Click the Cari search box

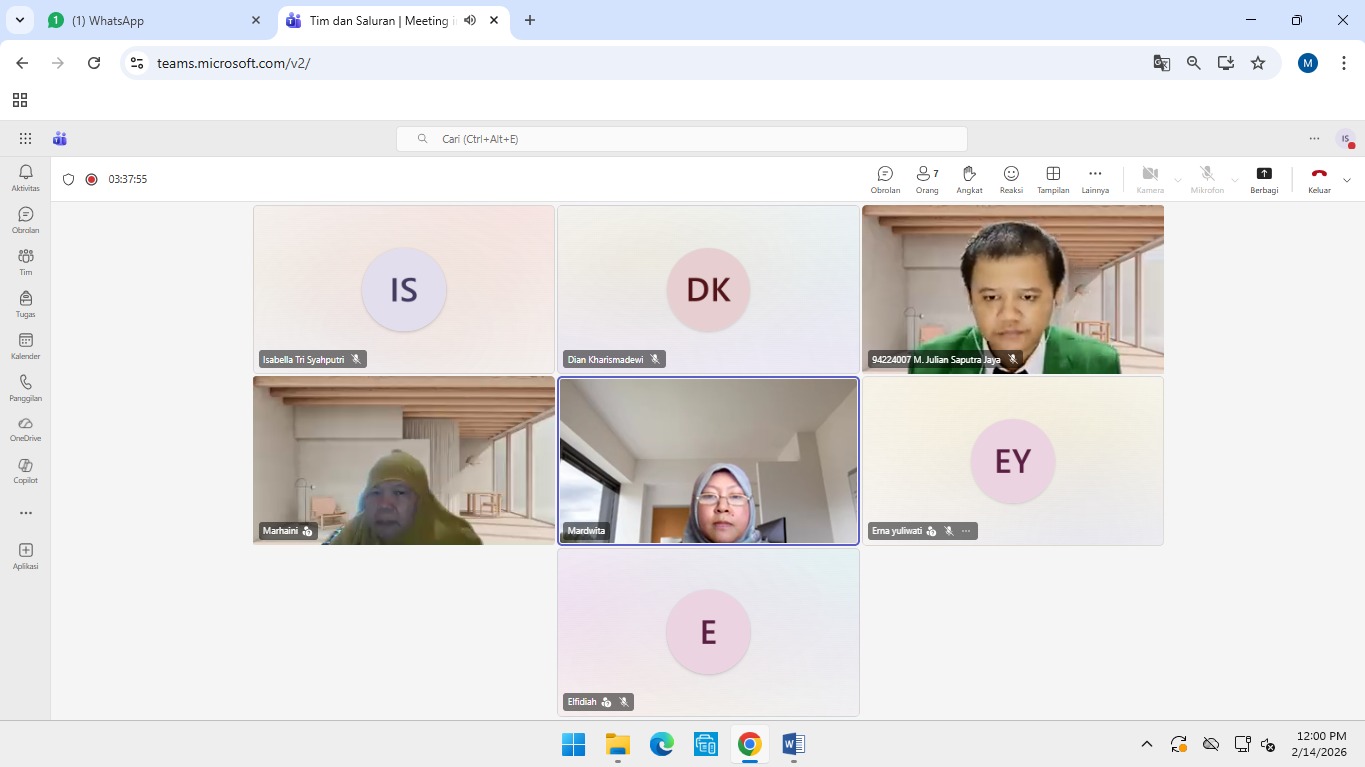pyautogui.click(x=682, y=139)
